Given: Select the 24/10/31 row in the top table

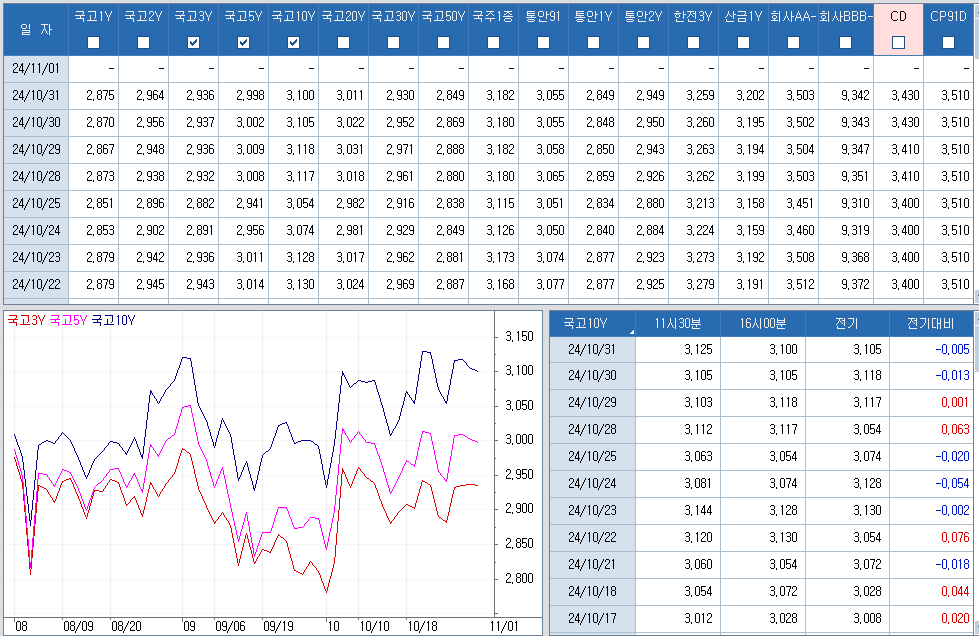Looking at the screenshot, I should coord(35,95).
